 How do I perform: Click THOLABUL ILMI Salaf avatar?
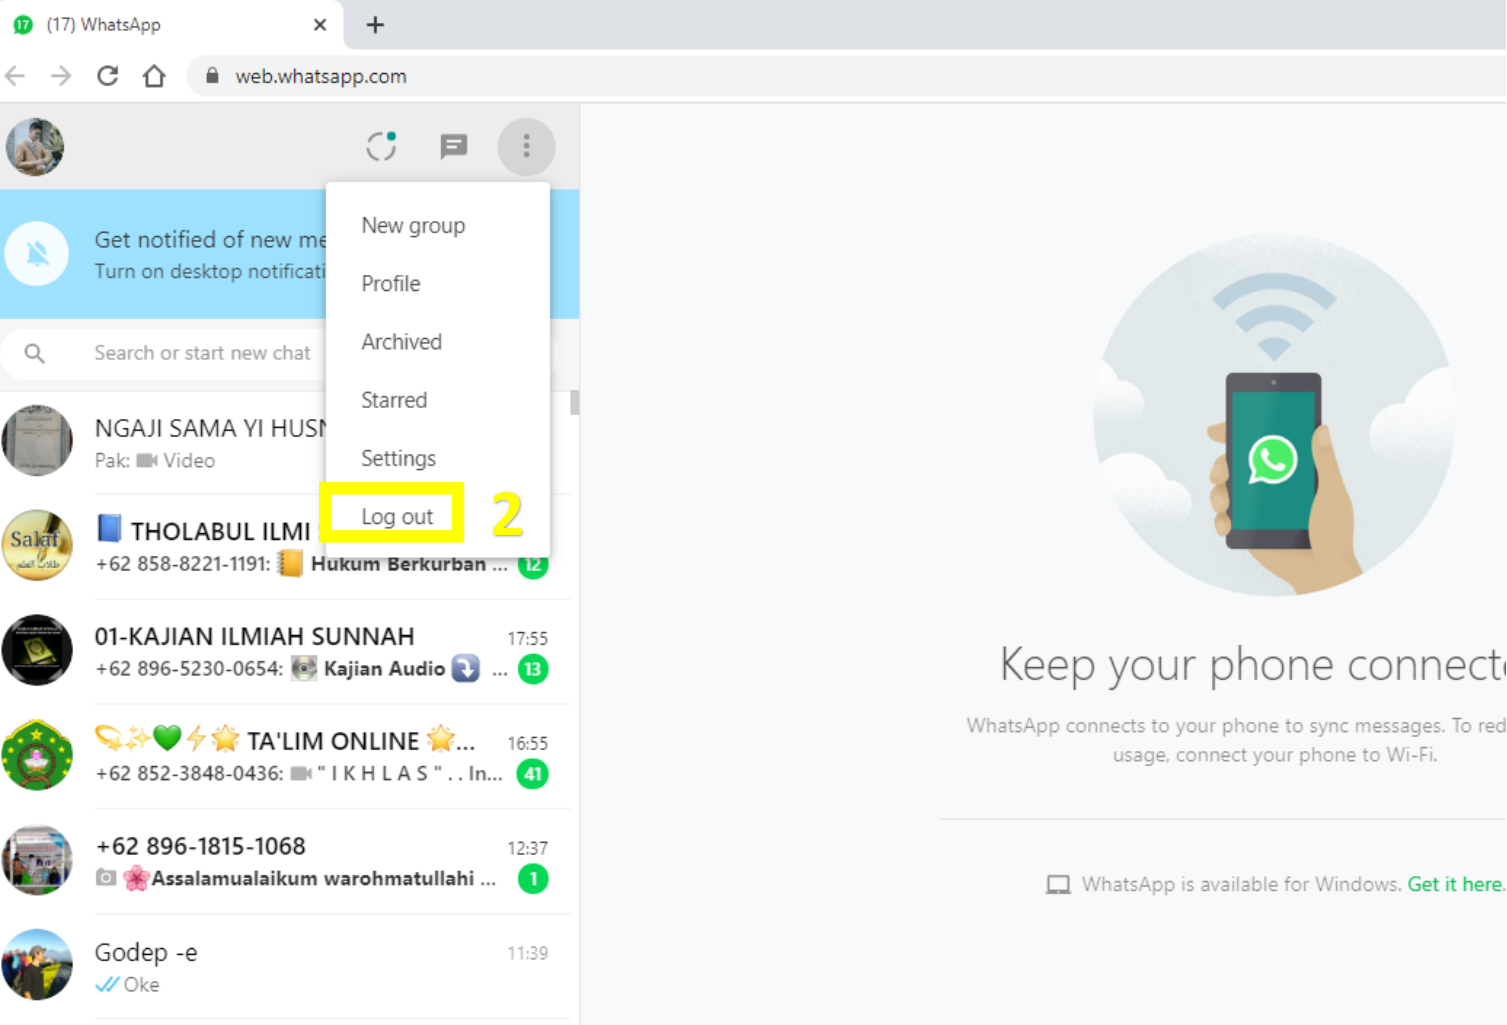coord(37,546)
